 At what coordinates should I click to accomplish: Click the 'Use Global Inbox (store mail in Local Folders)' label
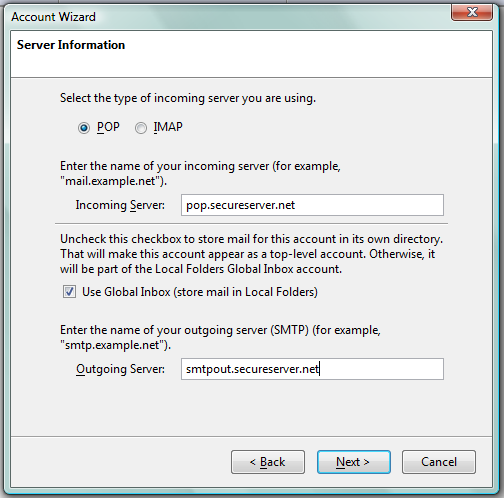click(200, 292)
